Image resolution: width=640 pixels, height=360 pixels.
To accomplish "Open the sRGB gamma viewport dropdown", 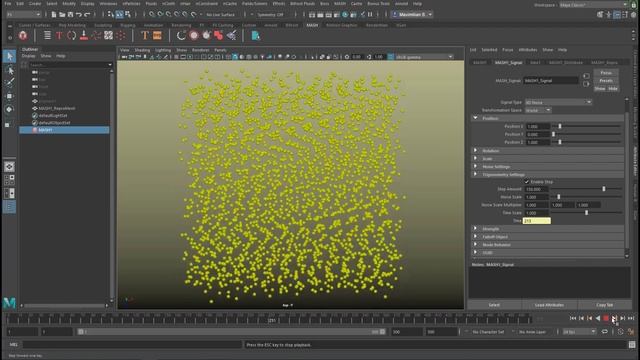I will [x=424, y=57].
